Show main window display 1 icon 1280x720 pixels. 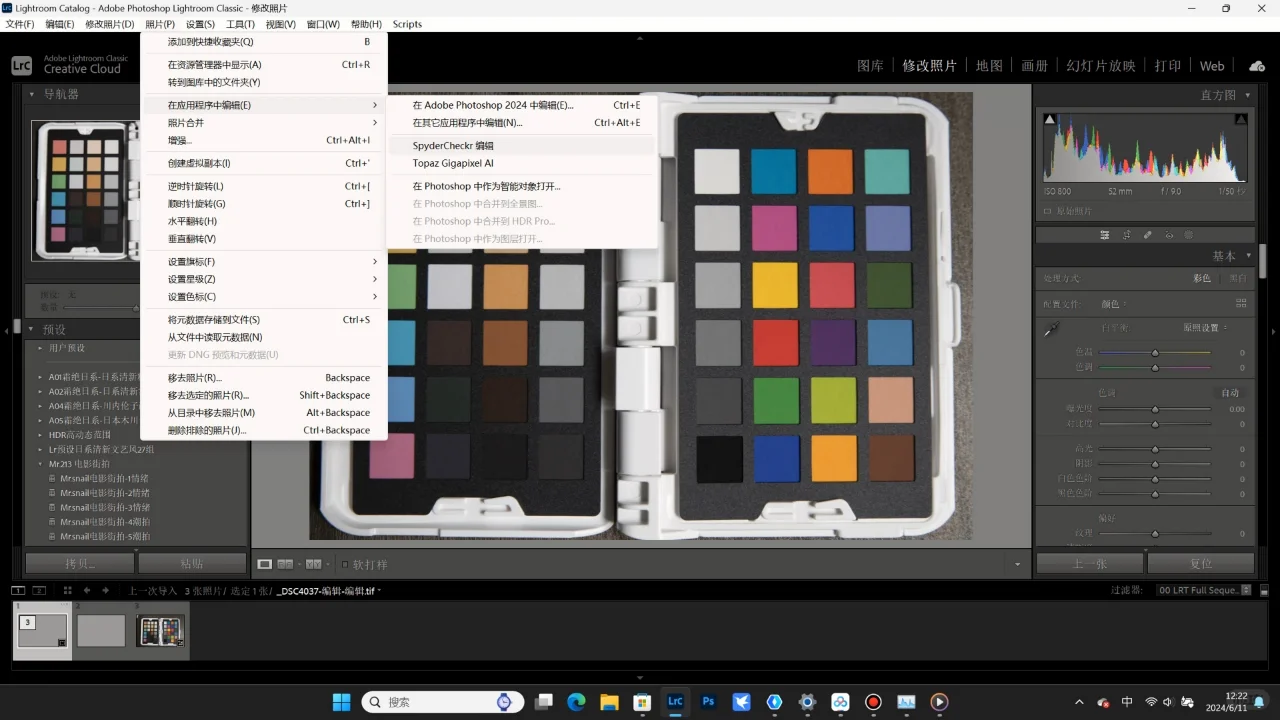coord(18,590)
